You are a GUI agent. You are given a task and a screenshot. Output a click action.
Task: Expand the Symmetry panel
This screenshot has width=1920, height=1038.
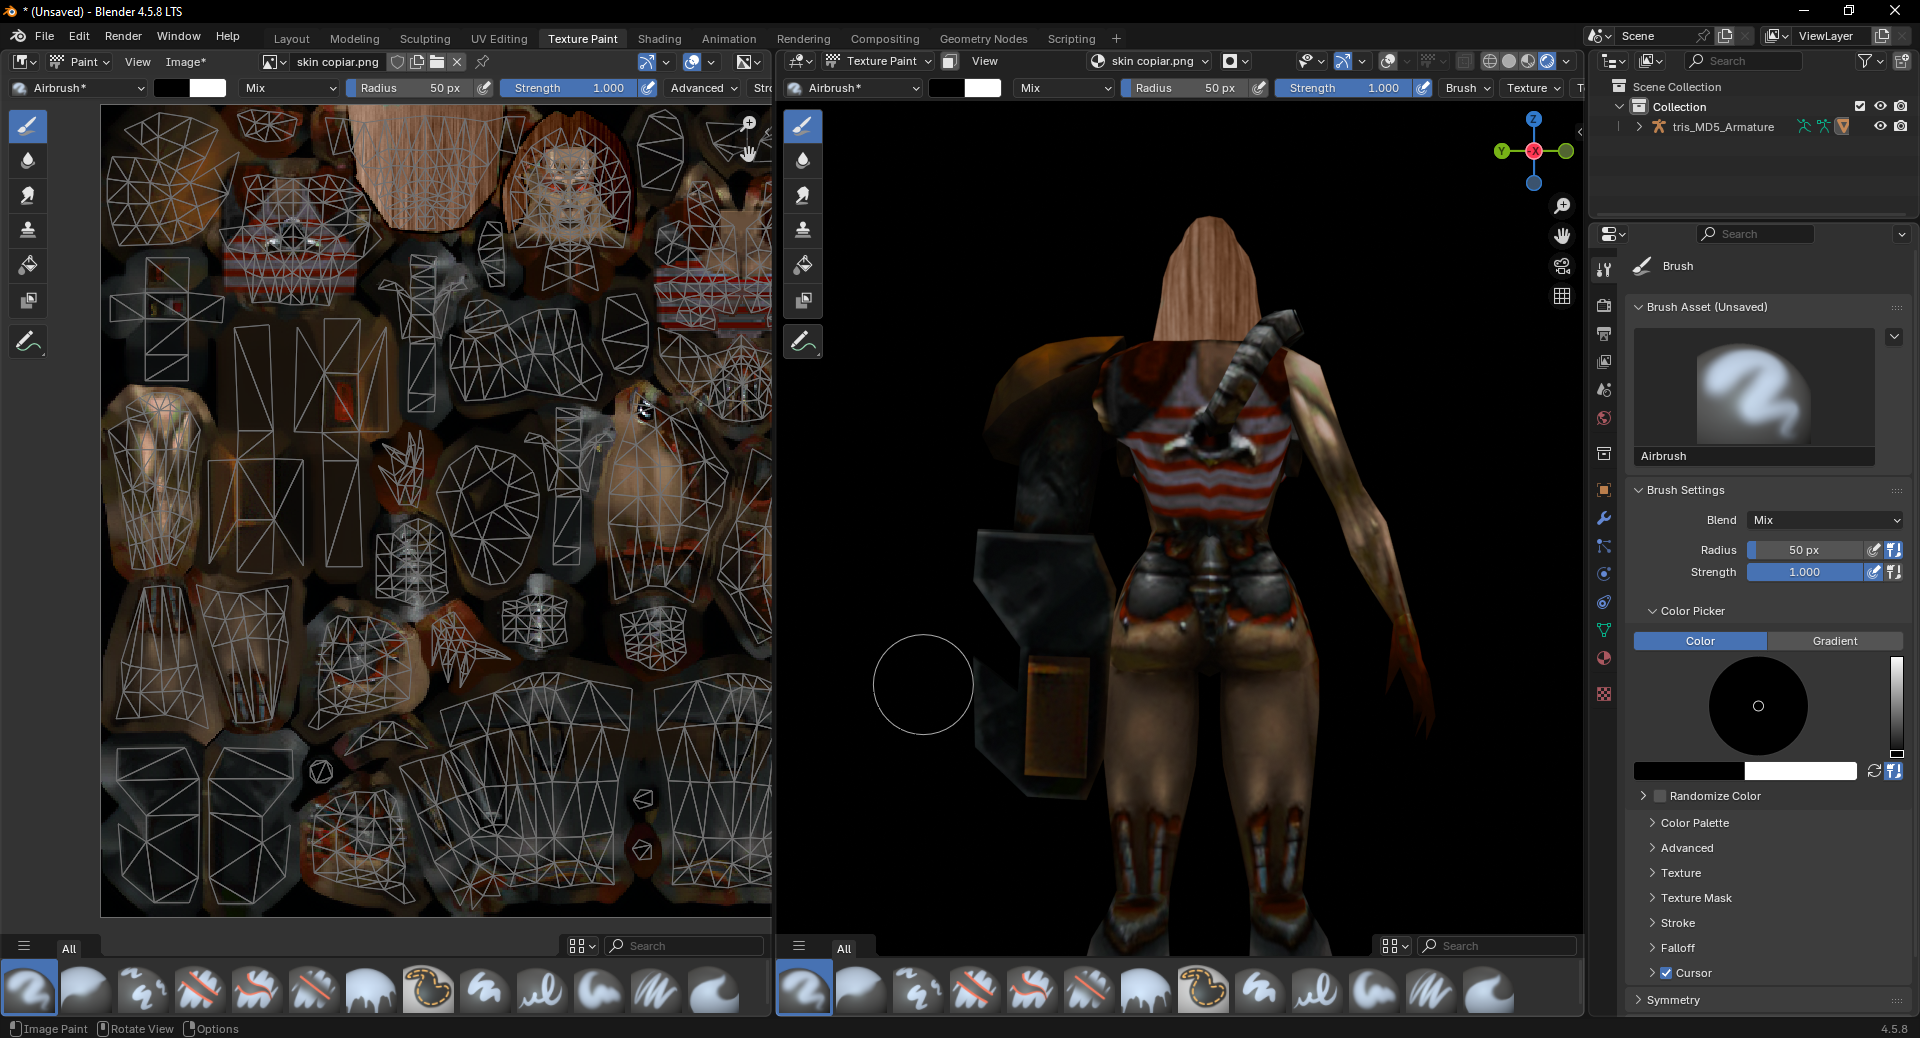[1672, 1000]
